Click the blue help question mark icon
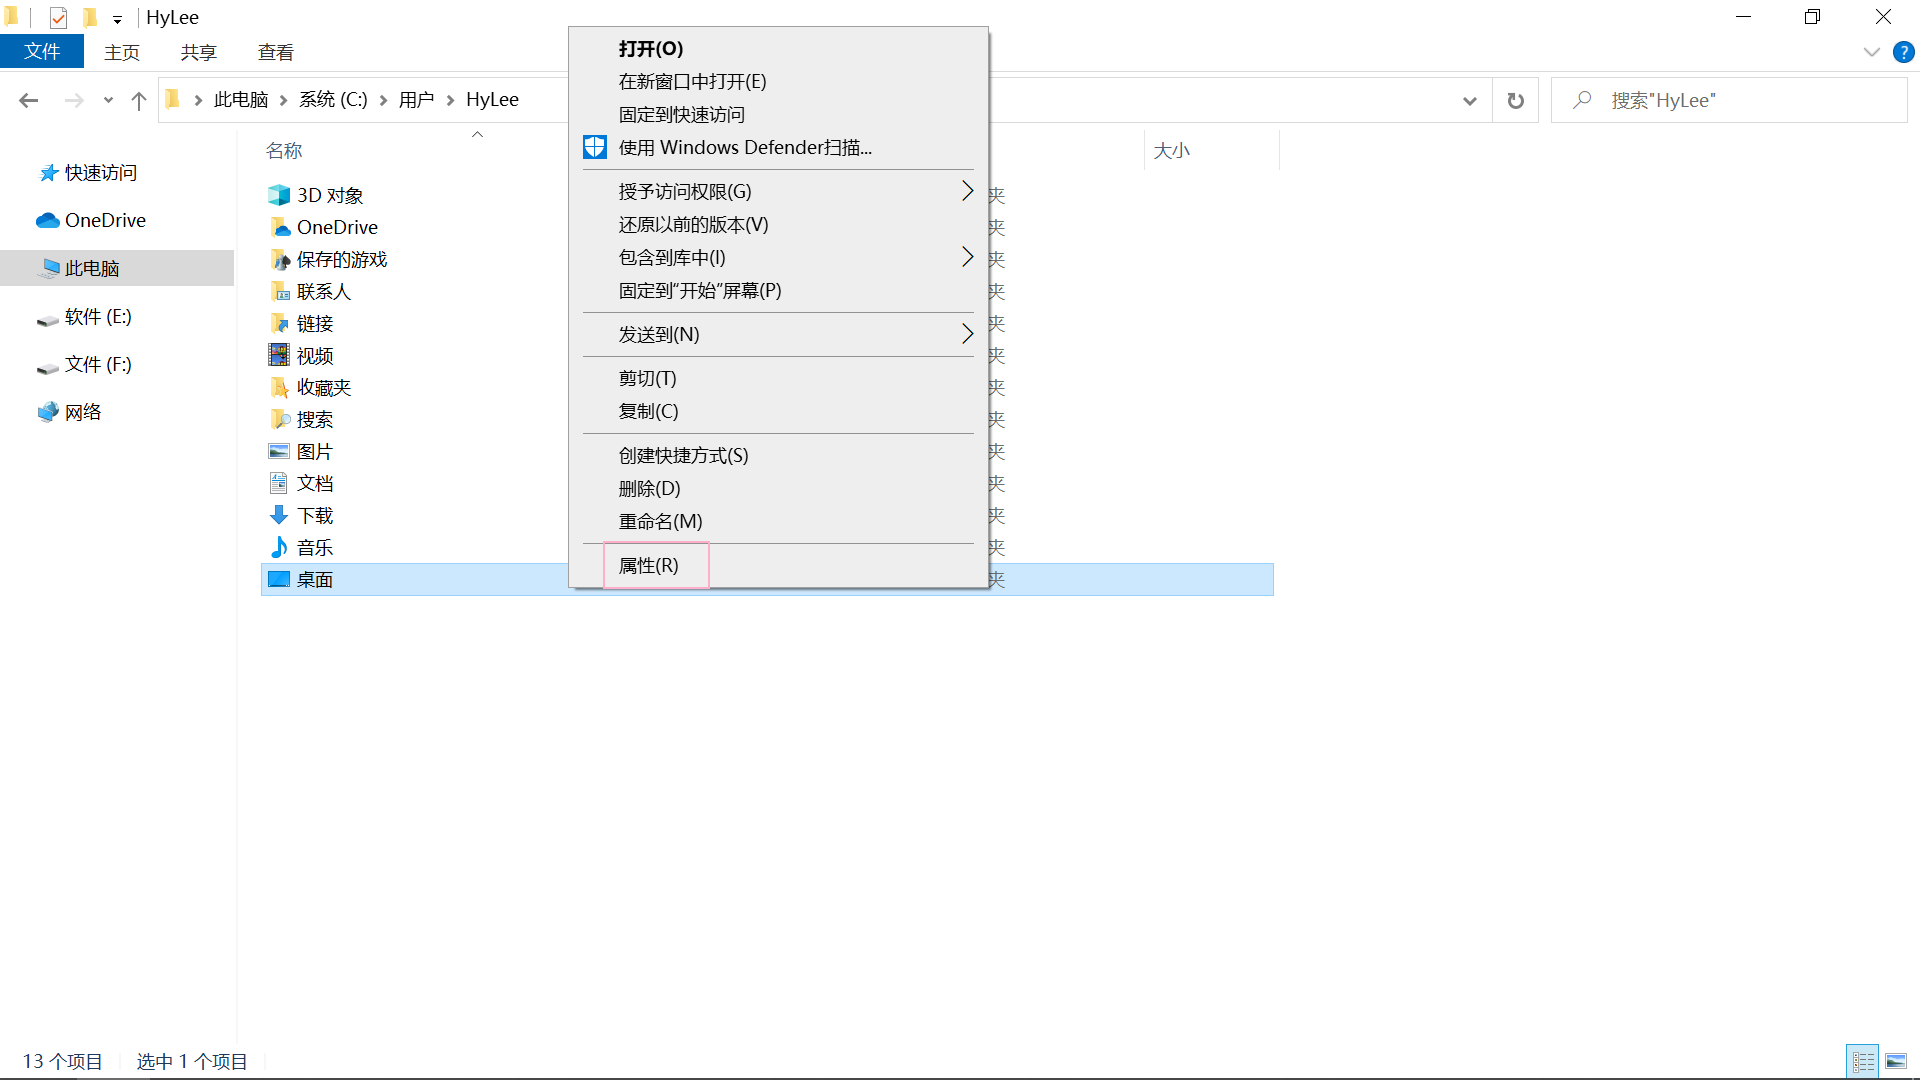 click(x=1903, y=53)
